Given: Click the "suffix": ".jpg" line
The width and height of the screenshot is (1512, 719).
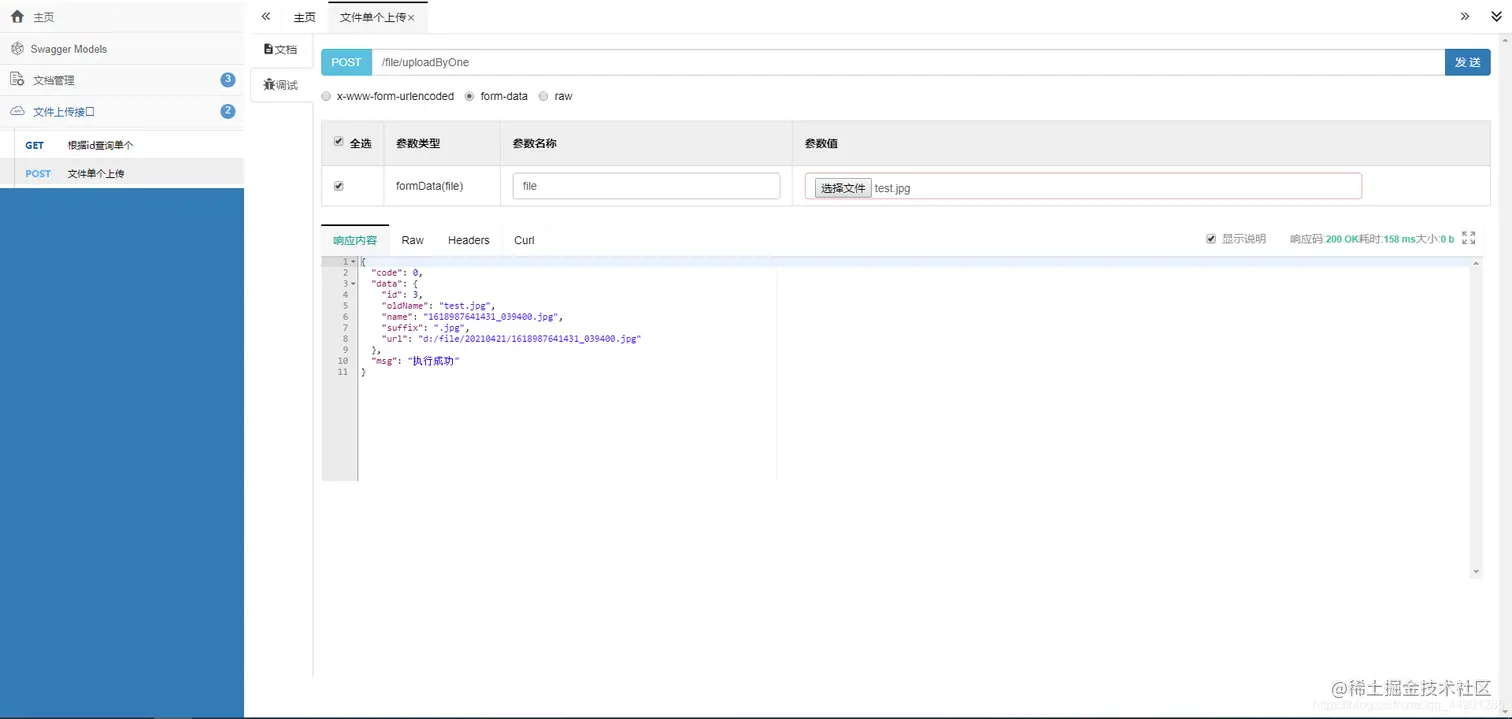Looking at the screenshot, I should click(425, 328).
